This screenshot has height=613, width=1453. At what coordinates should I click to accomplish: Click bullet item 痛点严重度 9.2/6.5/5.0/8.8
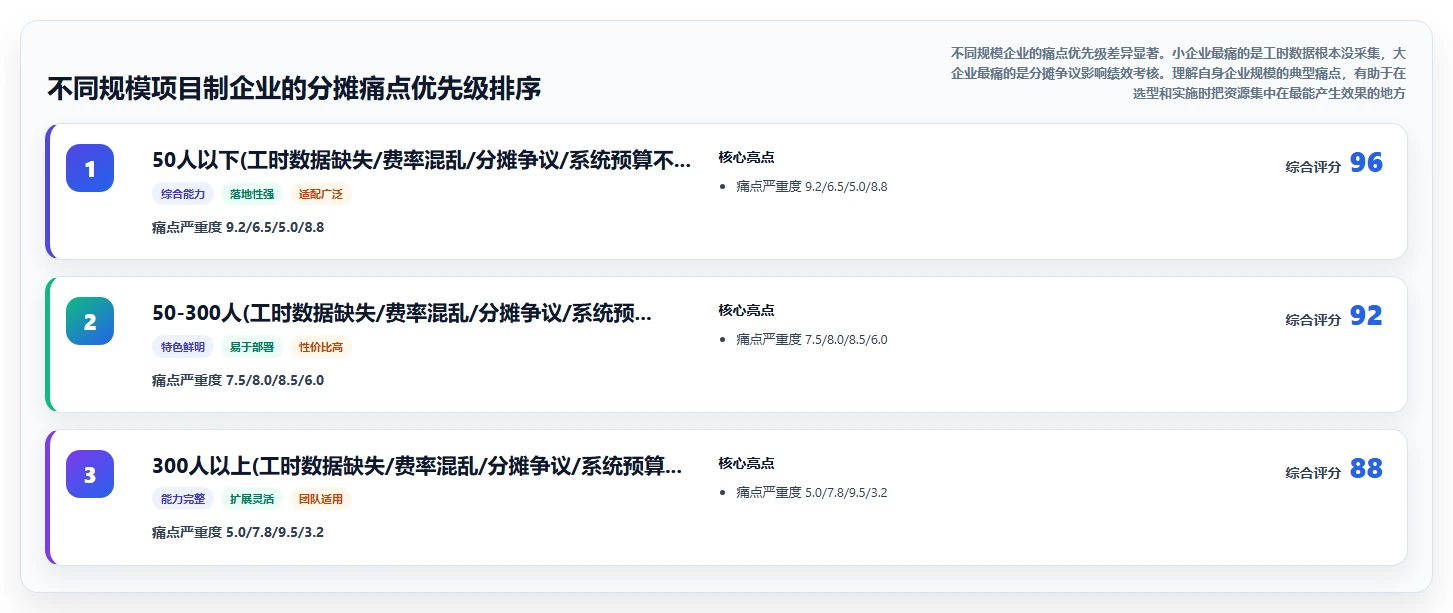pos(812,186)
